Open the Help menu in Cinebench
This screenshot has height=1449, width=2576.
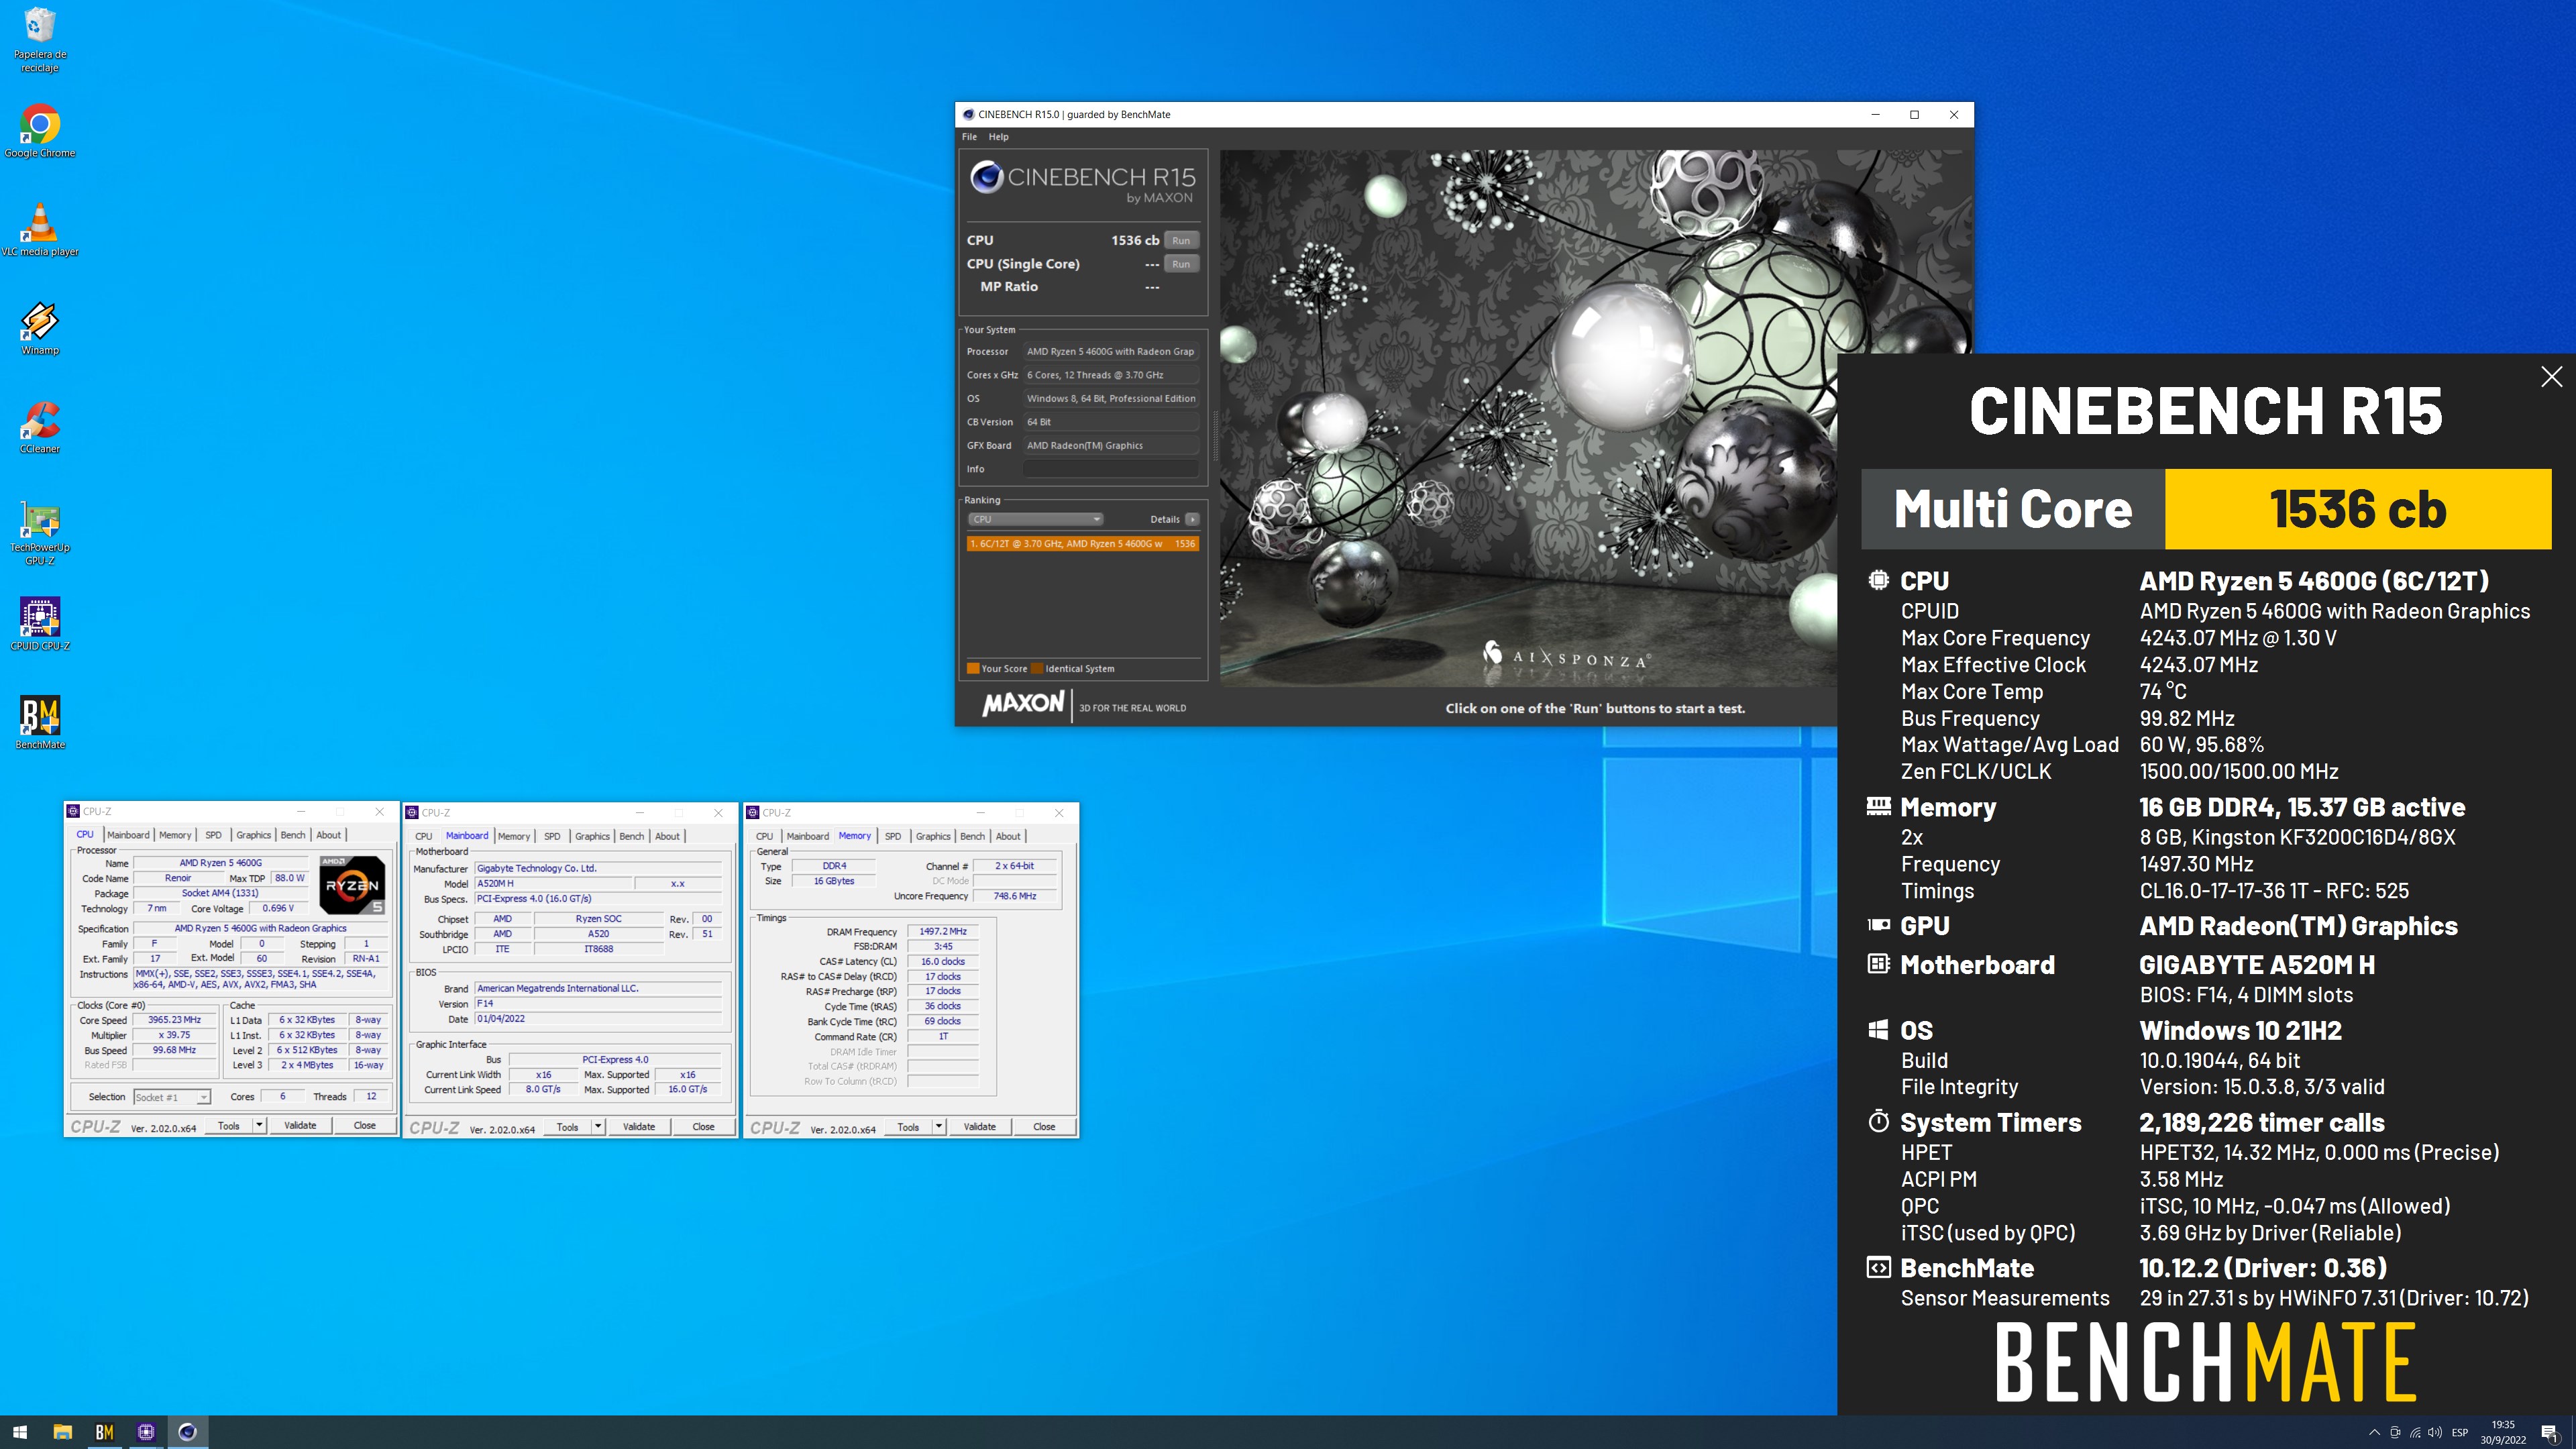point(998,137)
